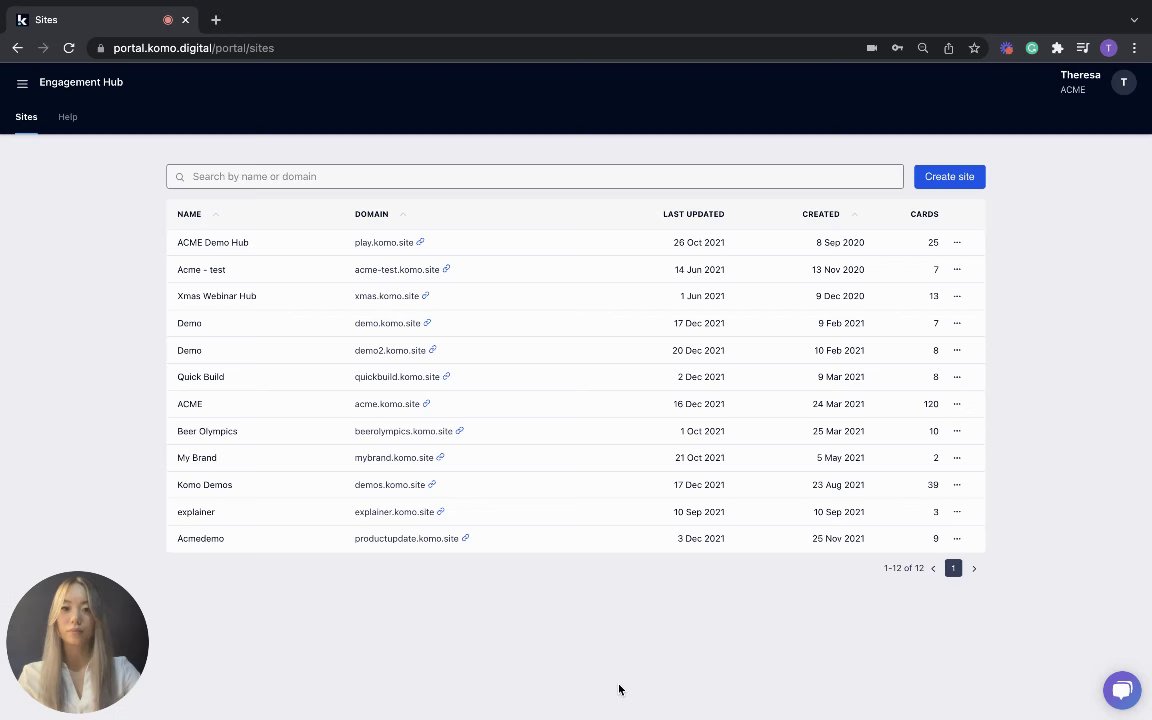
Task: Bookmark this page with the star
Action: 974,48
